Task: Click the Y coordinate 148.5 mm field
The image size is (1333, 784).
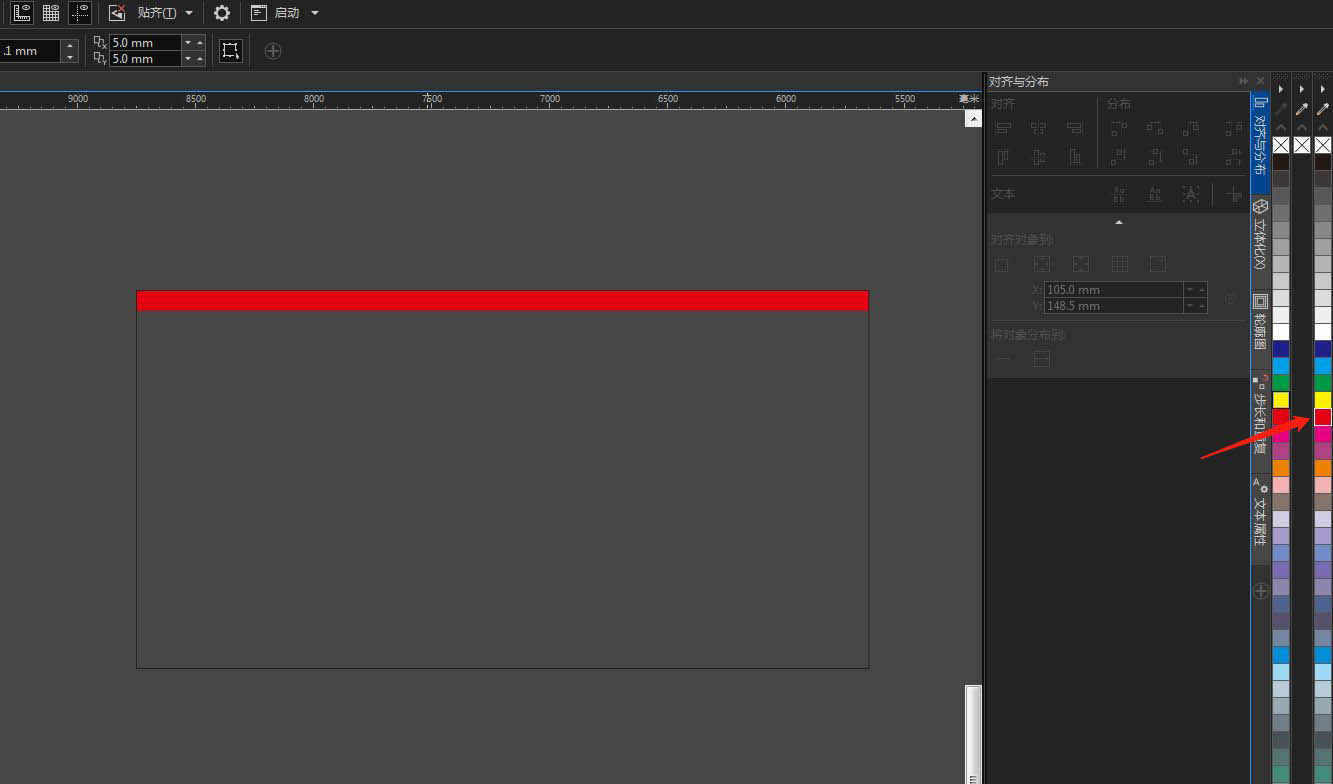Action: coord(1113,306)
